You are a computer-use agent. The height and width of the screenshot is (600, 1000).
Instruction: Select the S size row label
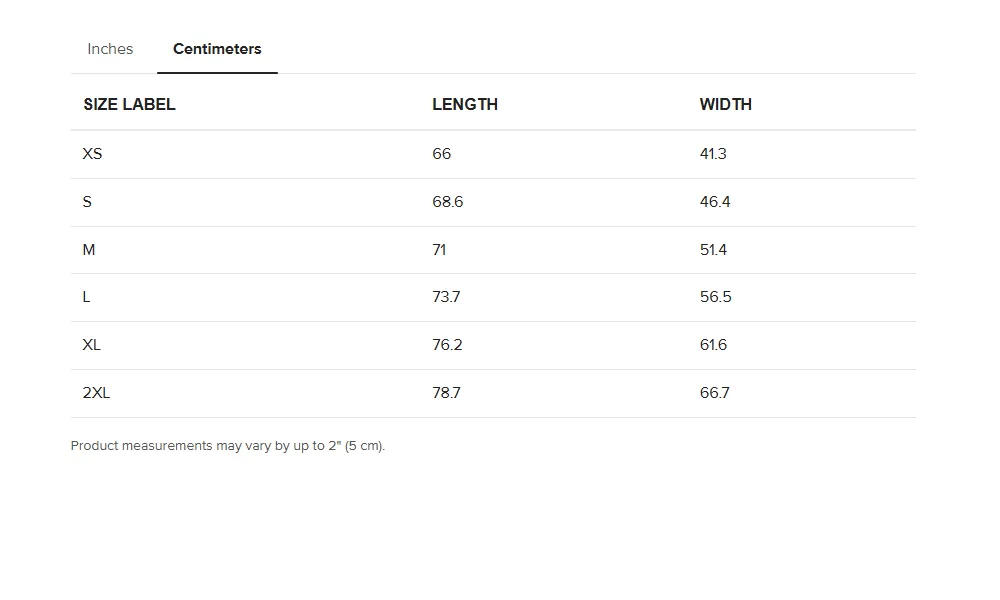tap(87, 202)
